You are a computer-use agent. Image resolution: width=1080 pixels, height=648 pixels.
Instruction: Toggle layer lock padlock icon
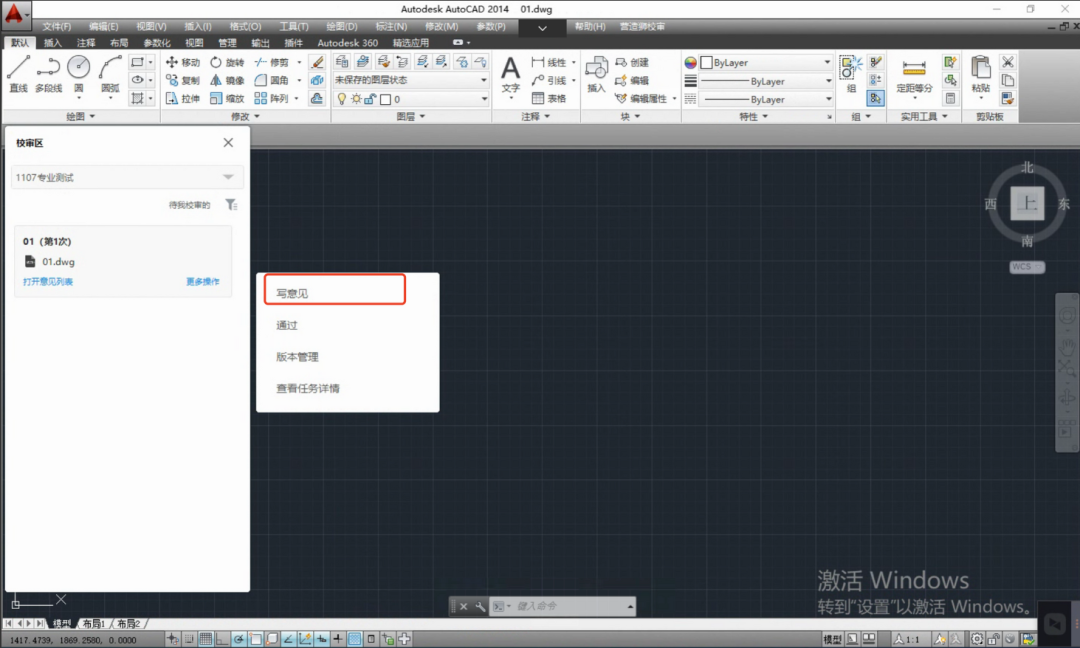370,99
